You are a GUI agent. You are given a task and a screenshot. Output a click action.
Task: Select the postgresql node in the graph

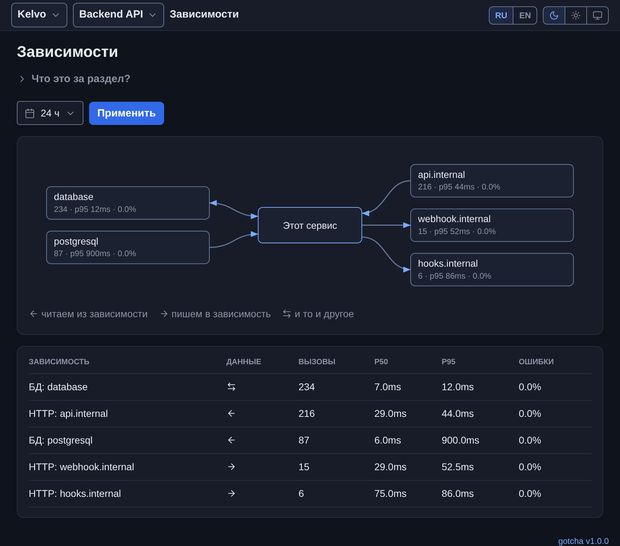click(128, 247)
